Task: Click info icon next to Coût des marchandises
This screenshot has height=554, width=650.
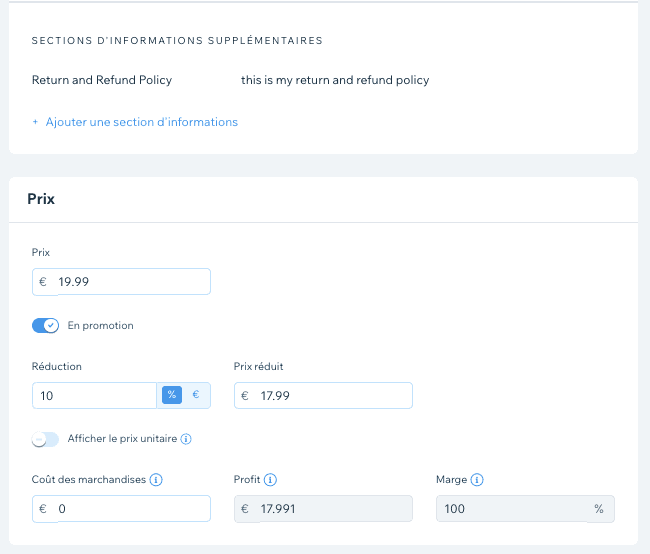Action: [x=156, y=480]
